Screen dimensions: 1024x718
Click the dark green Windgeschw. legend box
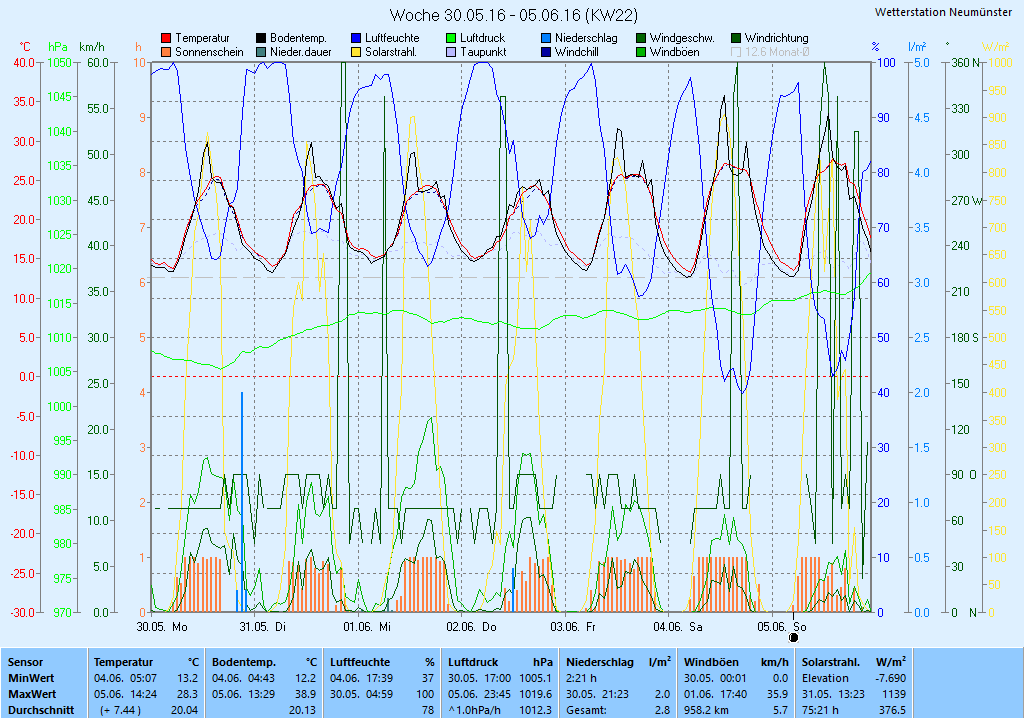point(641,38)
